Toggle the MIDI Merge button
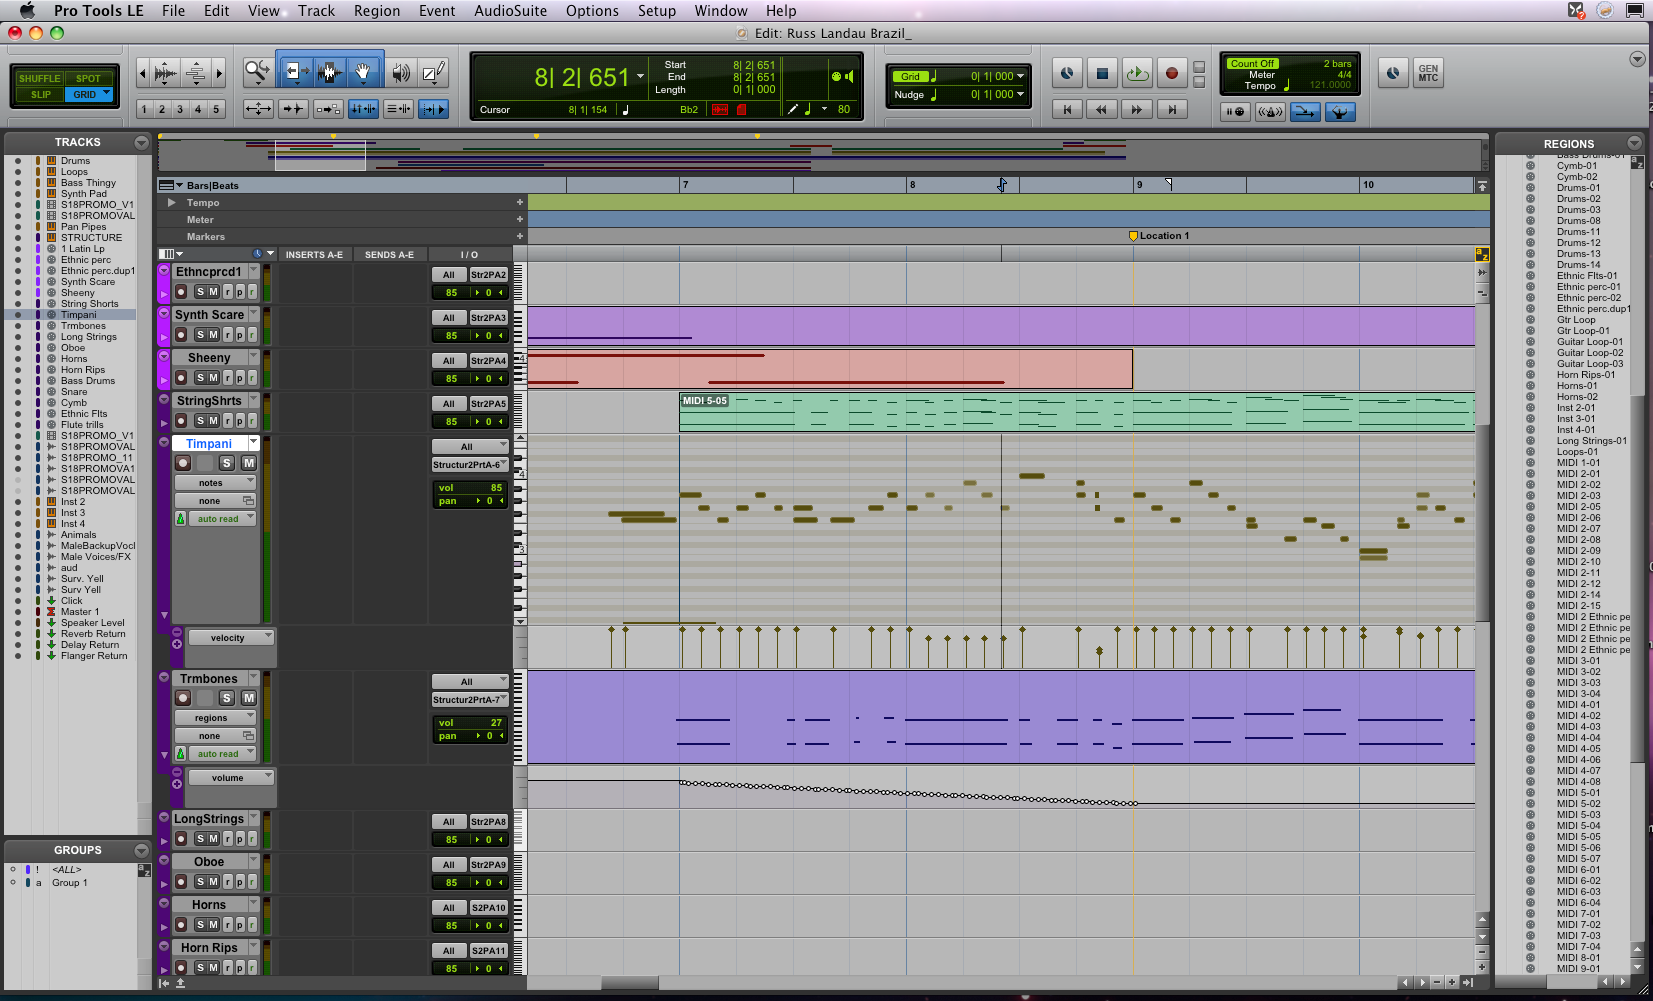The height and width of the screenshot is (1001, 1653). pos(1305,111)
